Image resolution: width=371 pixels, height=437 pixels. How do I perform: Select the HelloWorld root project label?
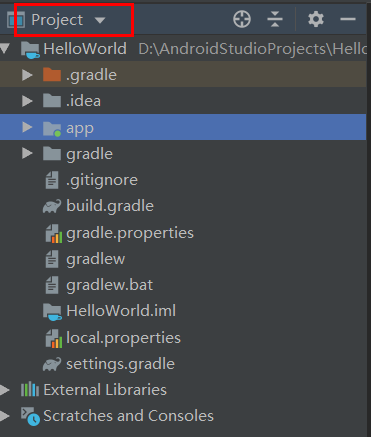click(85, 49)
